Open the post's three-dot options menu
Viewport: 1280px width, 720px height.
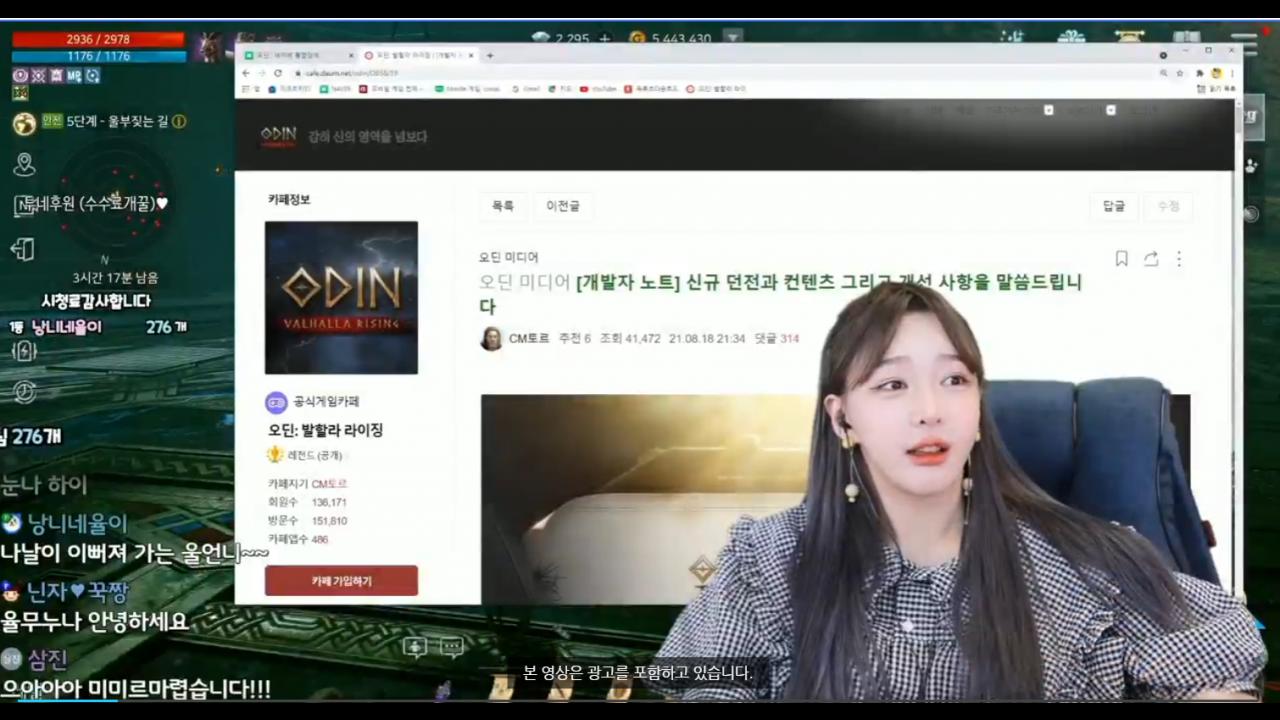1179,259
